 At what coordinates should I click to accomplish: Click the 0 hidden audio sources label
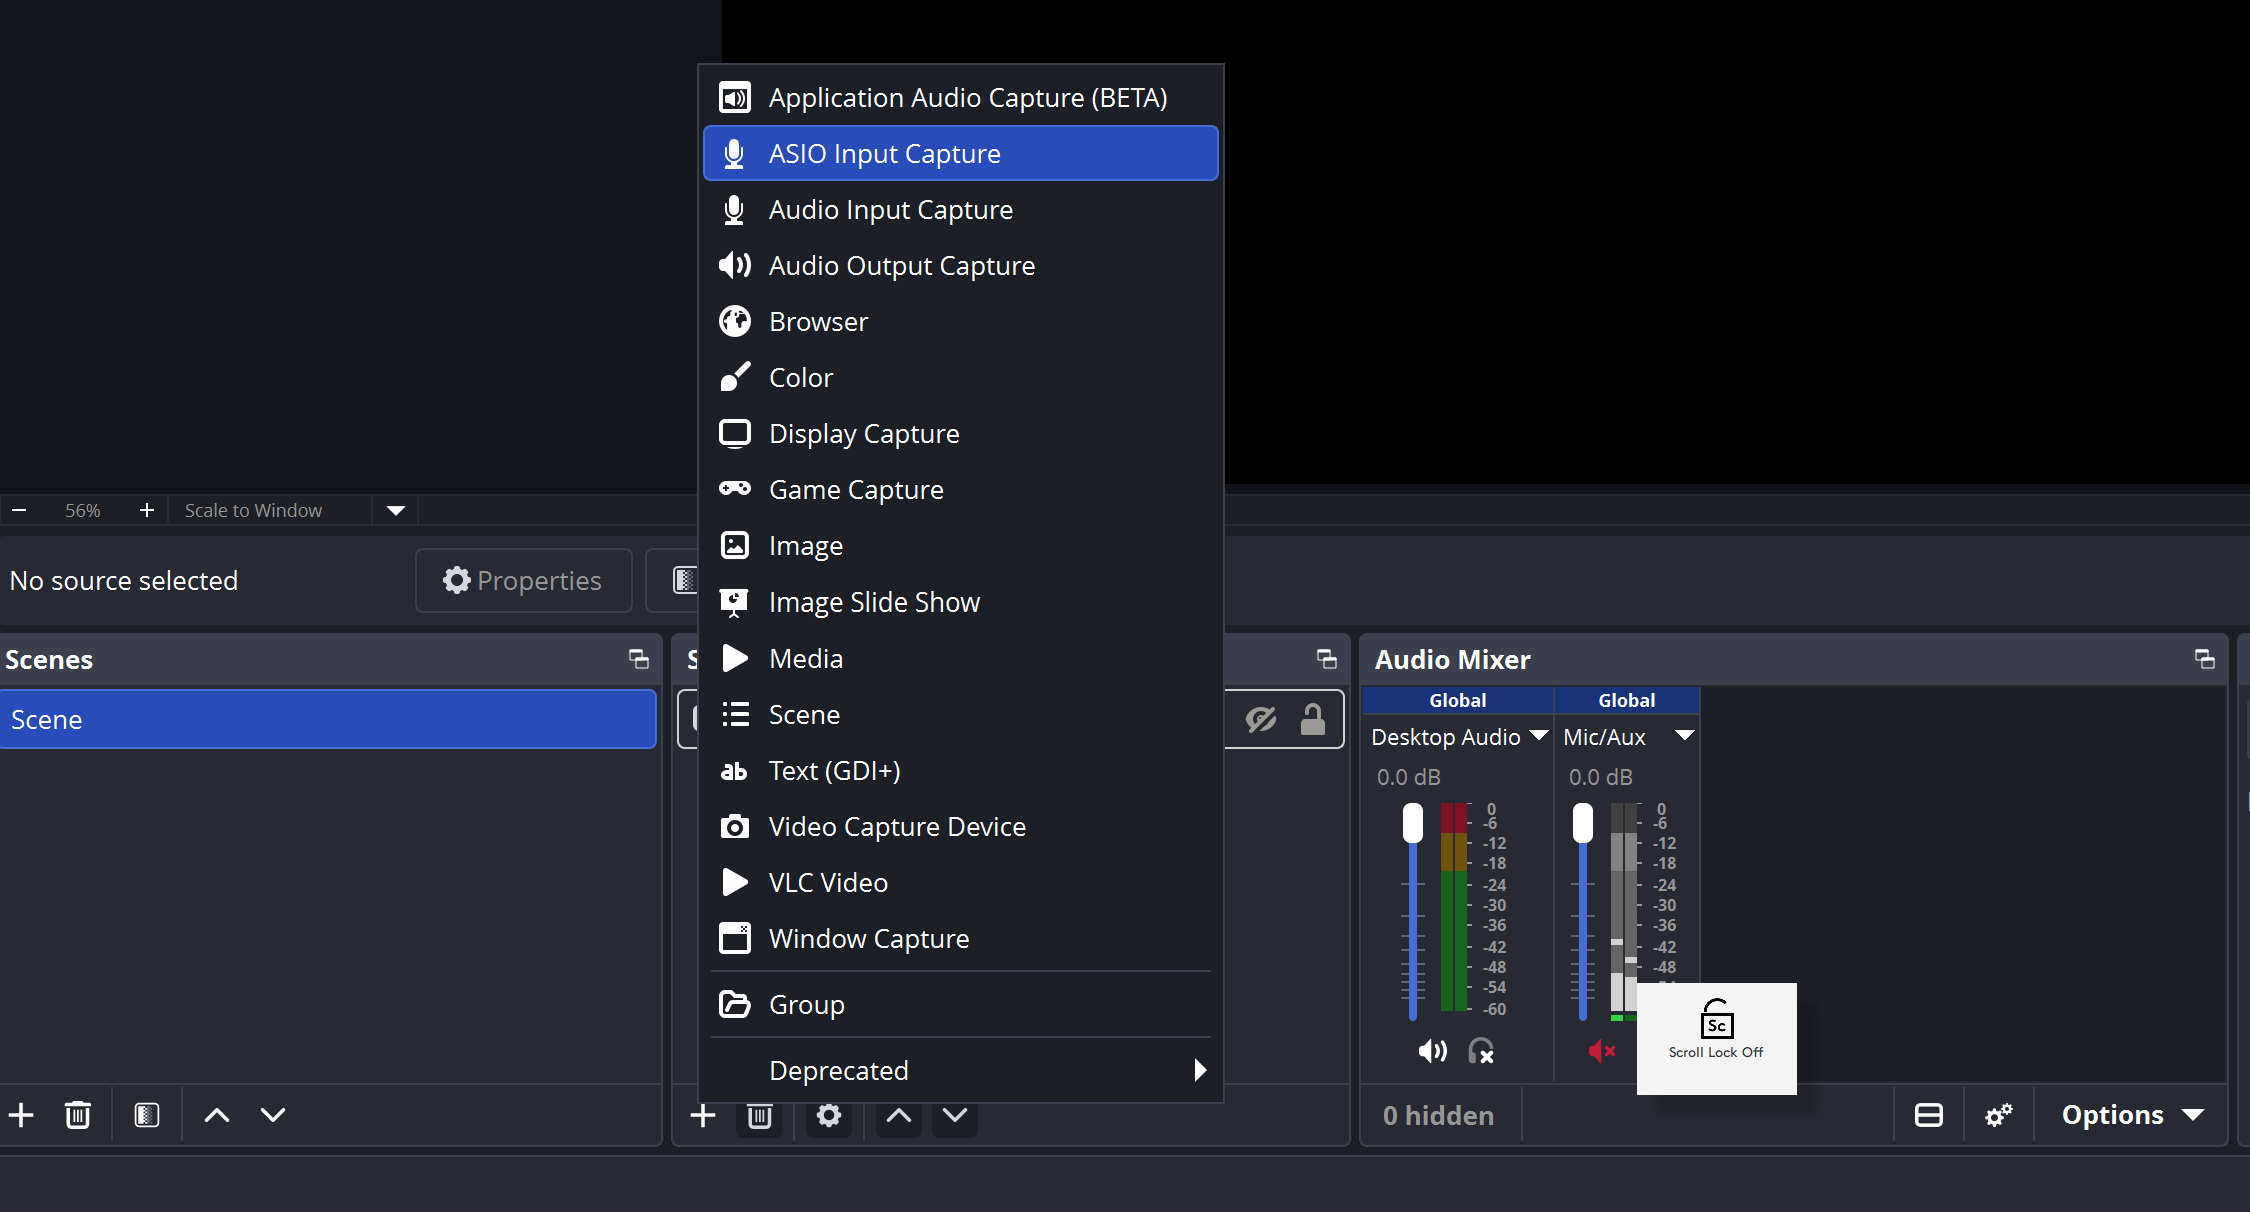coord(1439,1115)
